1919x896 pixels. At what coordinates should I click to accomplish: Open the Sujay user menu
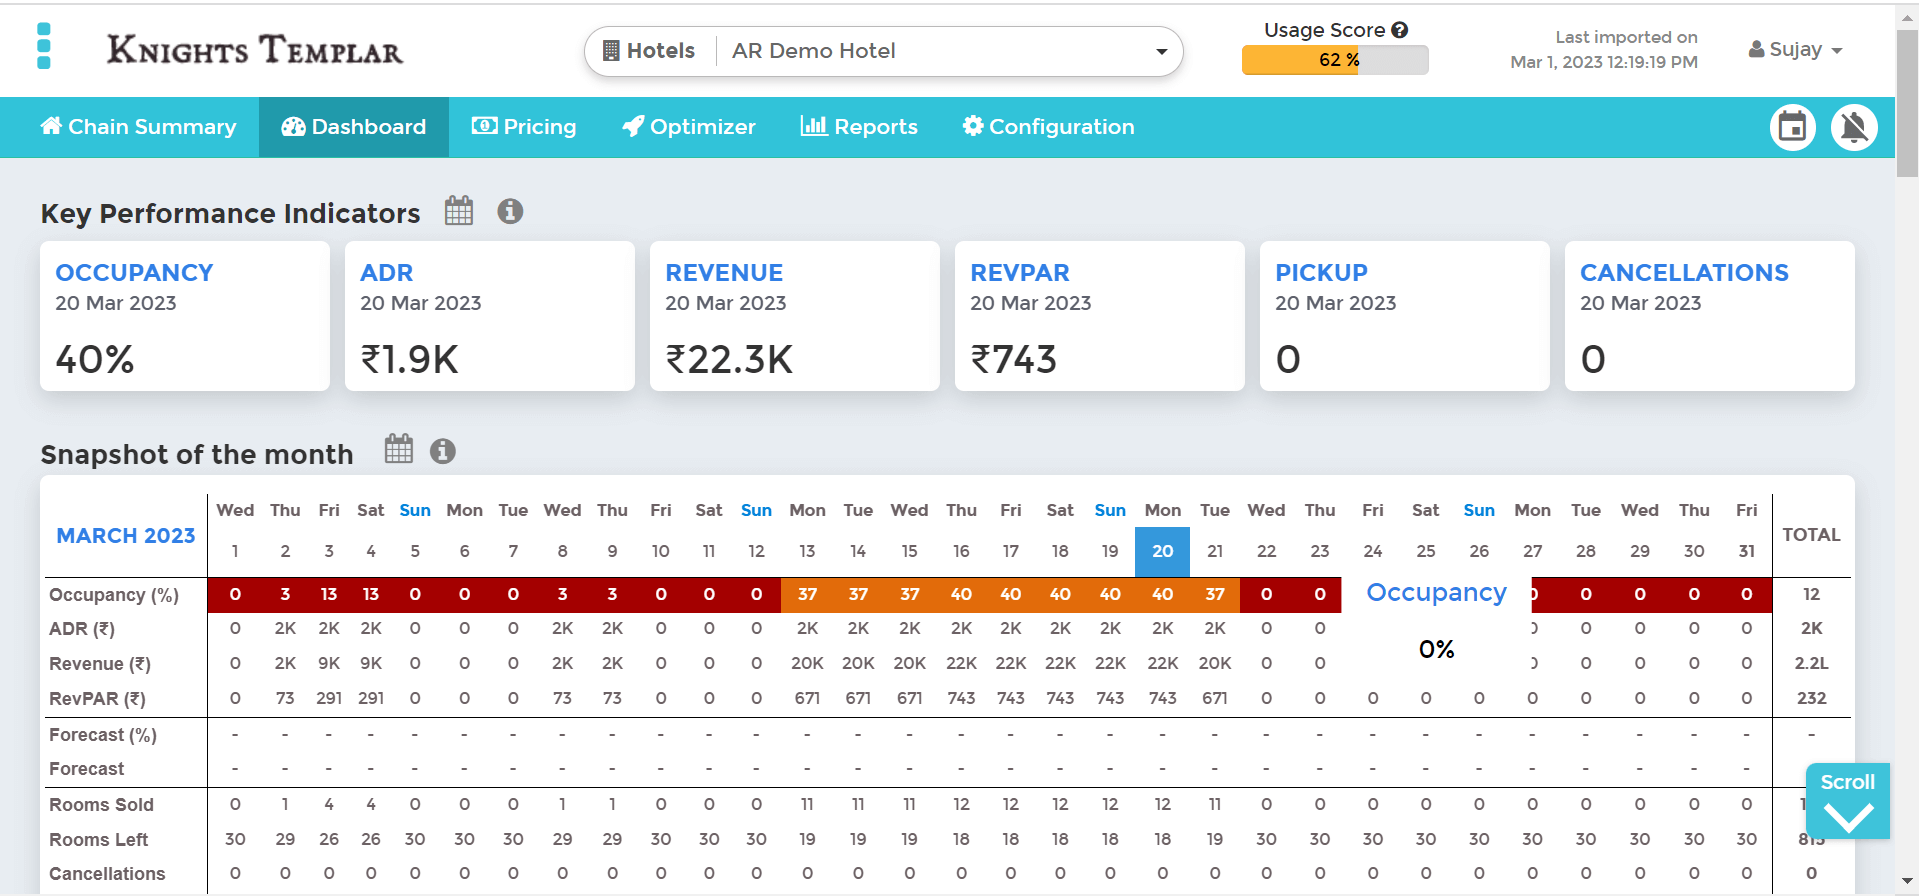pos(1795,50)
